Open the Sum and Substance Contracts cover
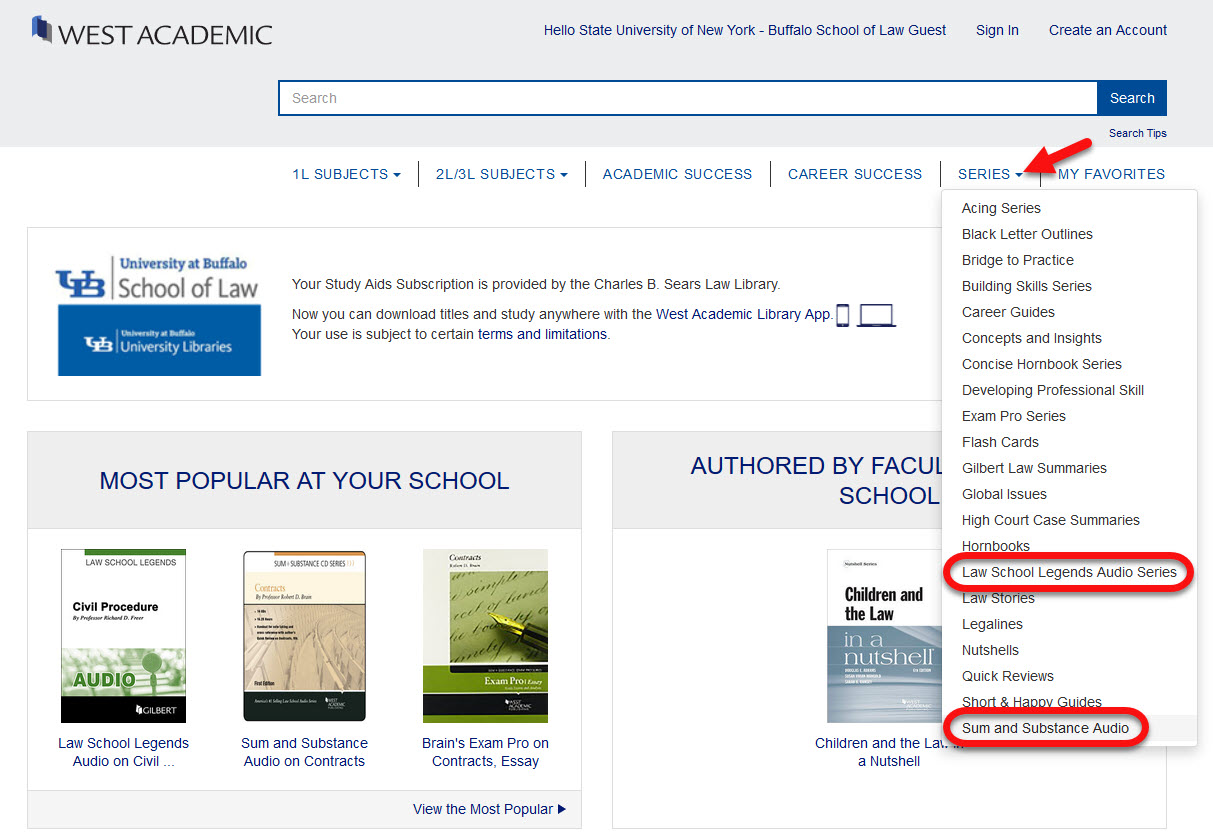This screenshot has width=1213, height=840. coord(304,635)
